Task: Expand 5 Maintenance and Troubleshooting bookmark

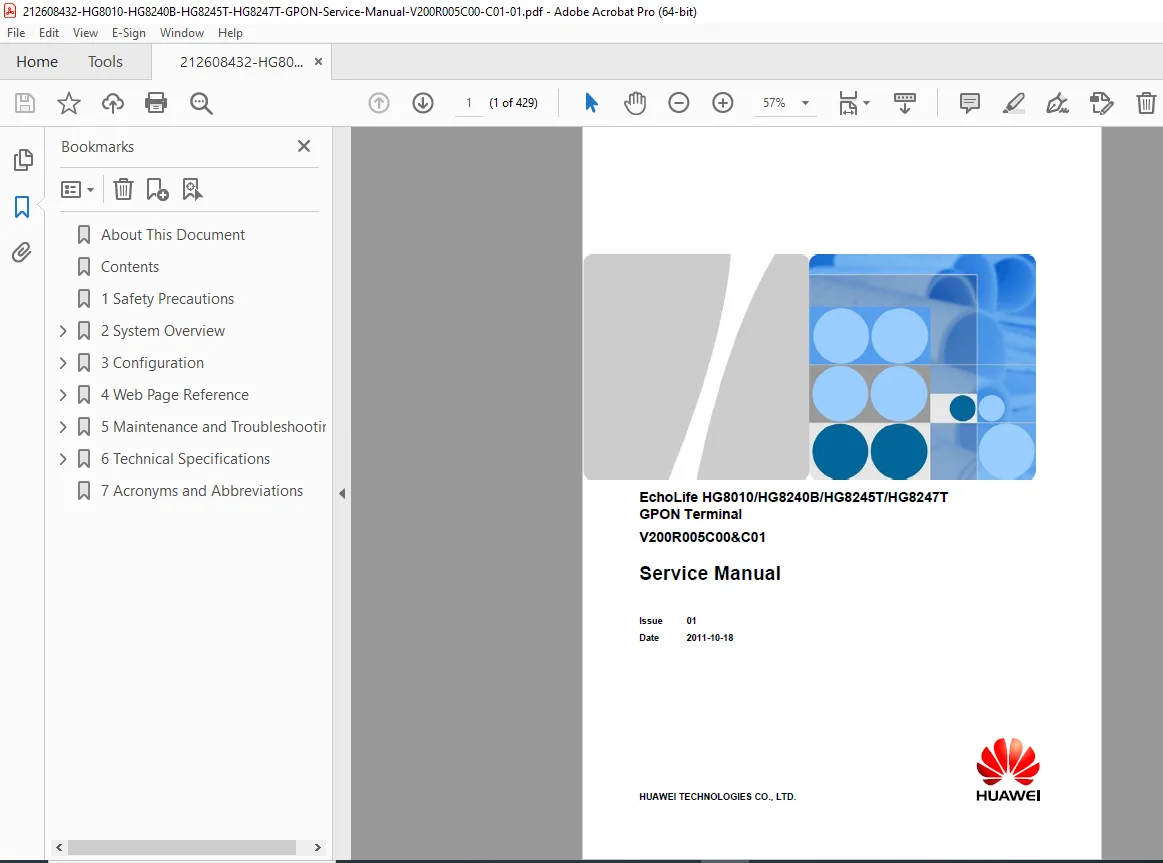Action: 63,426
